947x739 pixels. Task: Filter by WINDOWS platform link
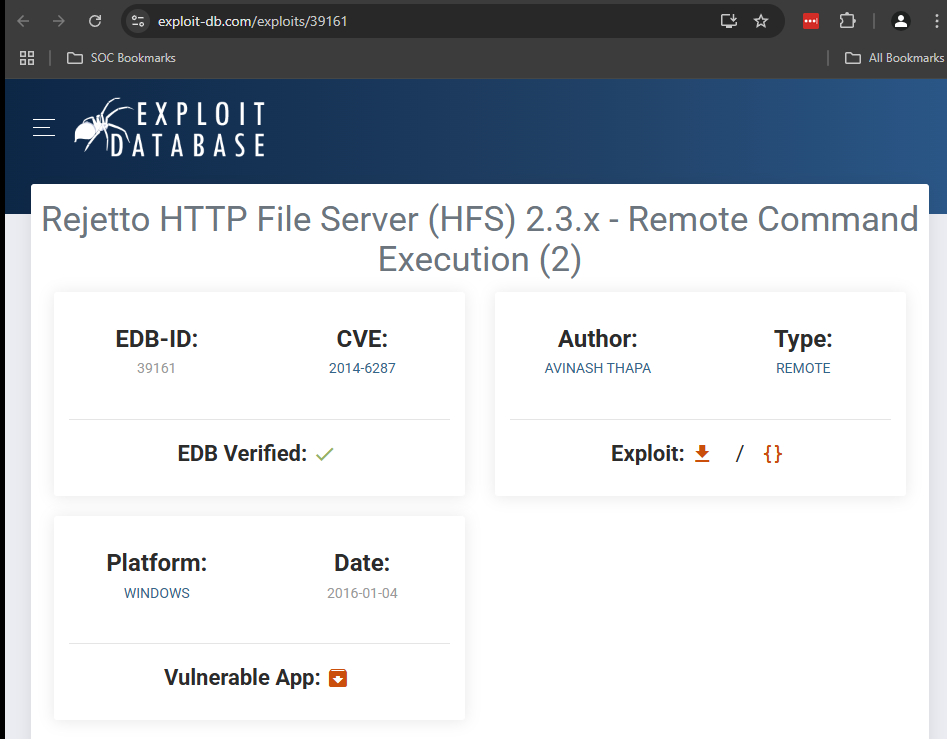157,593
